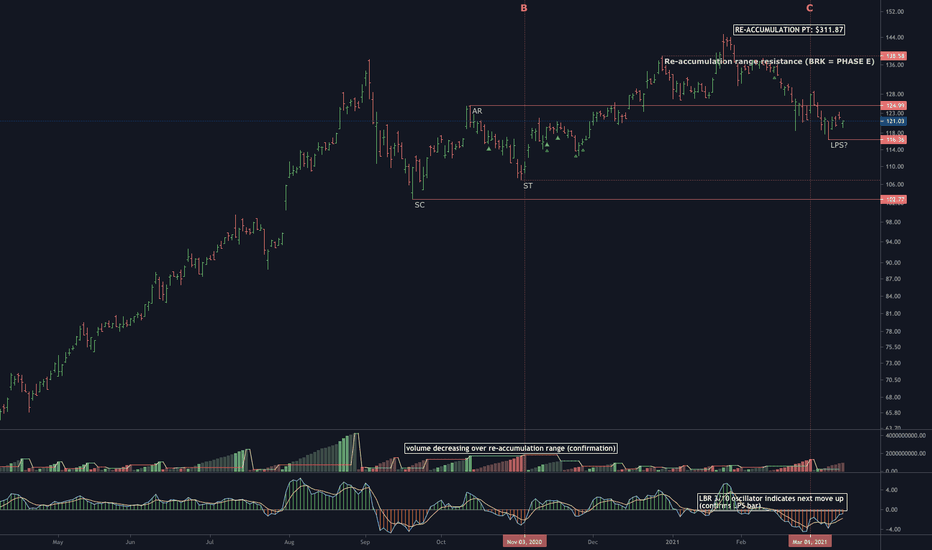Viewport: 932px width, 550px height.
Task: Click the Sep label on time axis
Action: [365, 542]
